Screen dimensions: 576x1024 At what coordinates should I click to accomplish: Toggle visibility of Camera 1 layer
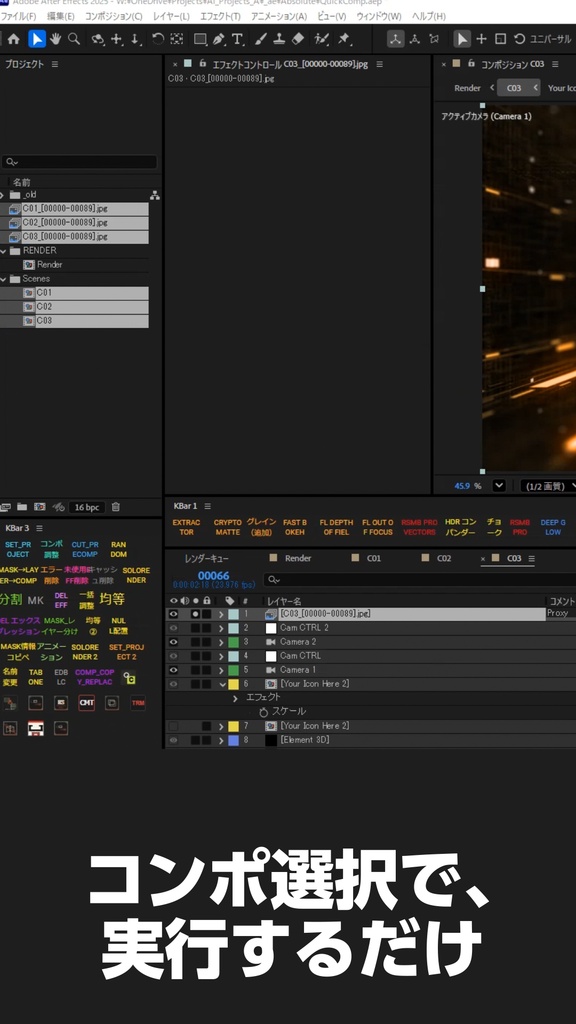[173, 669]
